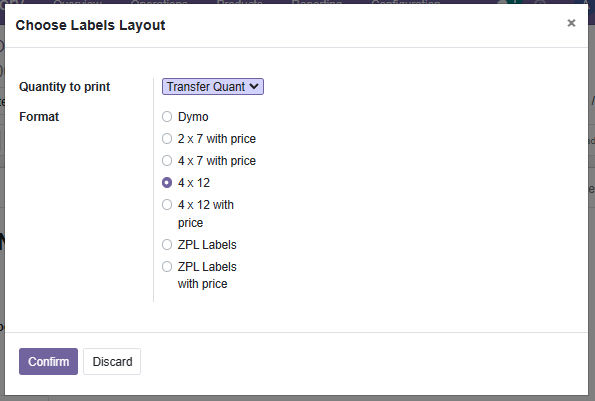Select the plain 4 x 12 radio button
Viewport: 595px width, 401px height.
[167, 182]
